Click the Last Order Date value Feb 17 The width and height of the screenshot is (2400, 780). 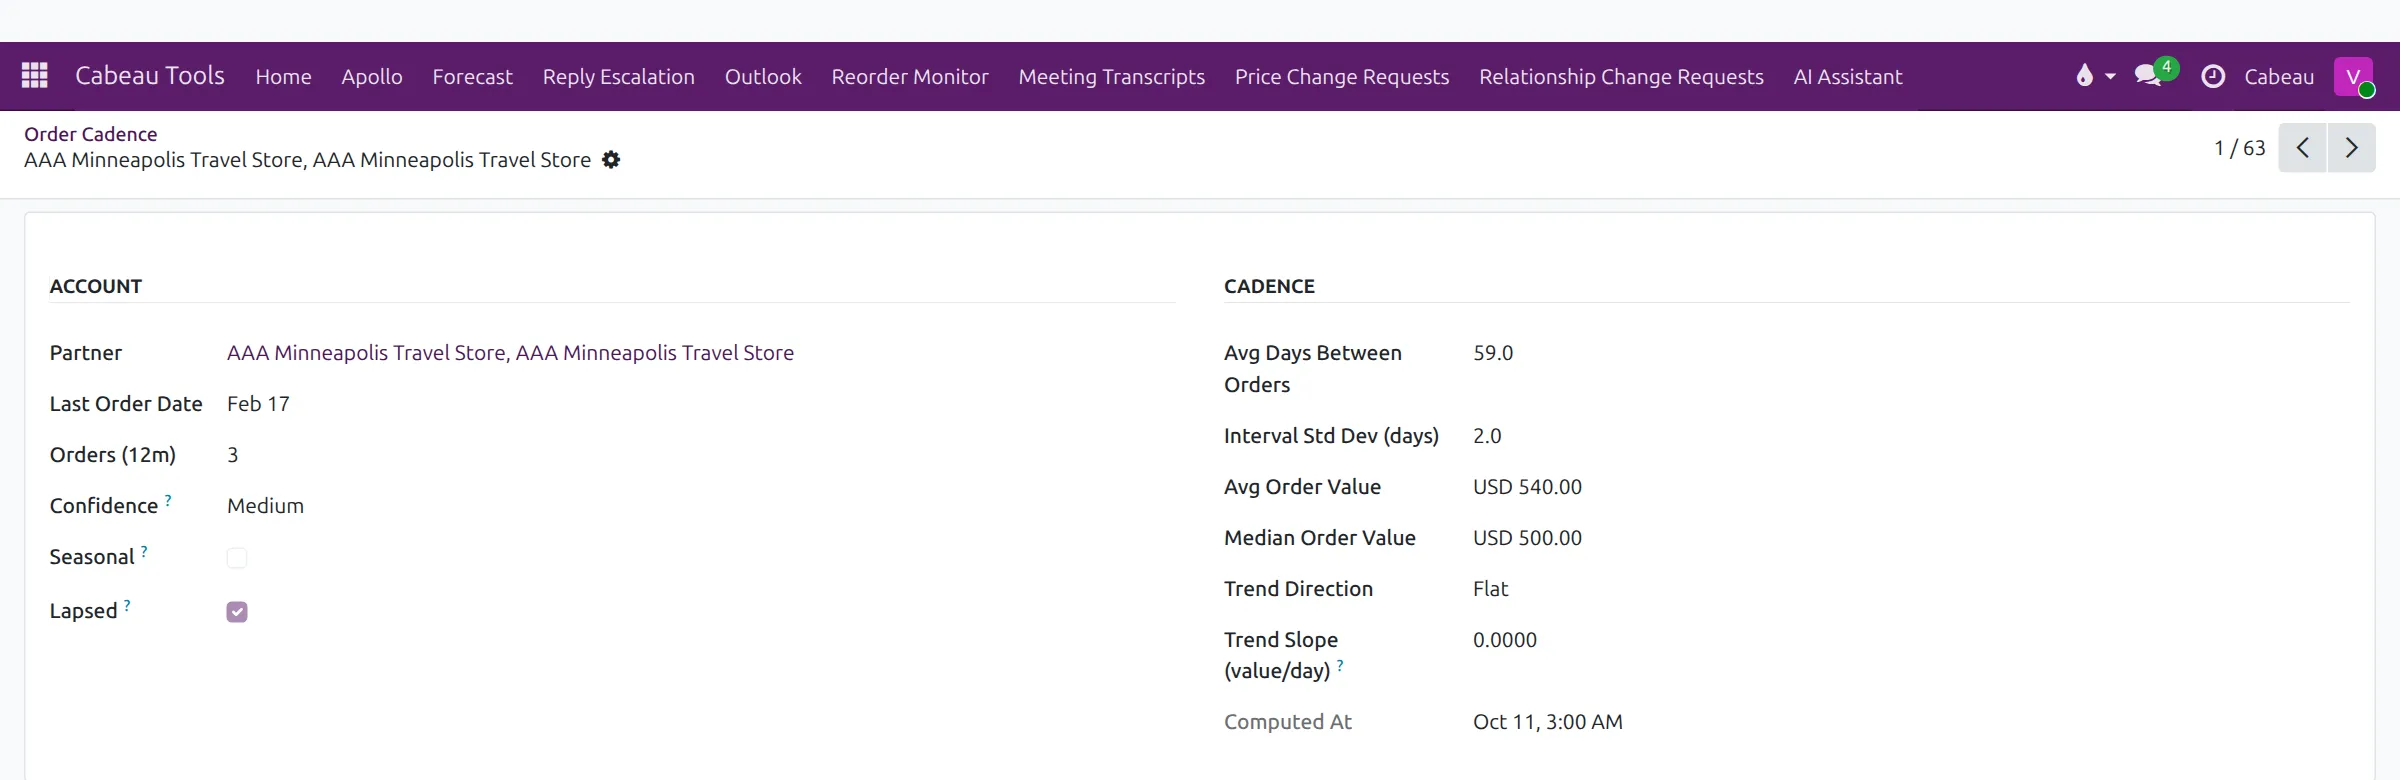coord(258,404)
